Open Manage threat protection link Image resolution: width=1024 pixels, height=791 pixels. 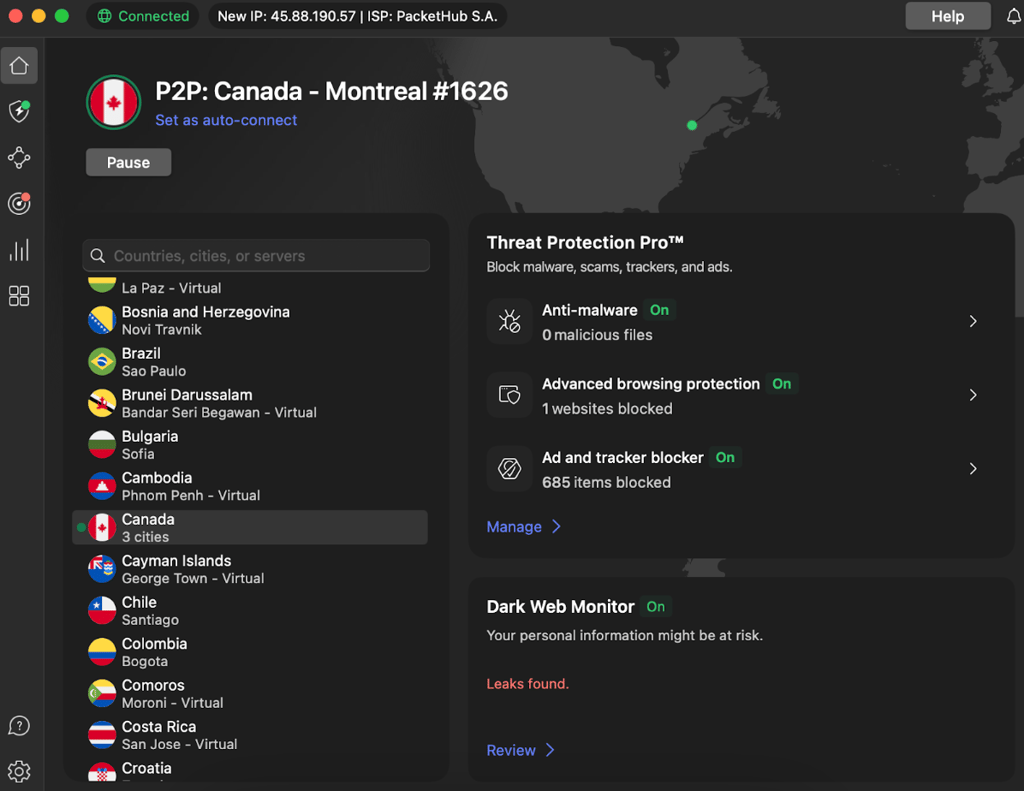[x=514, y=526]
